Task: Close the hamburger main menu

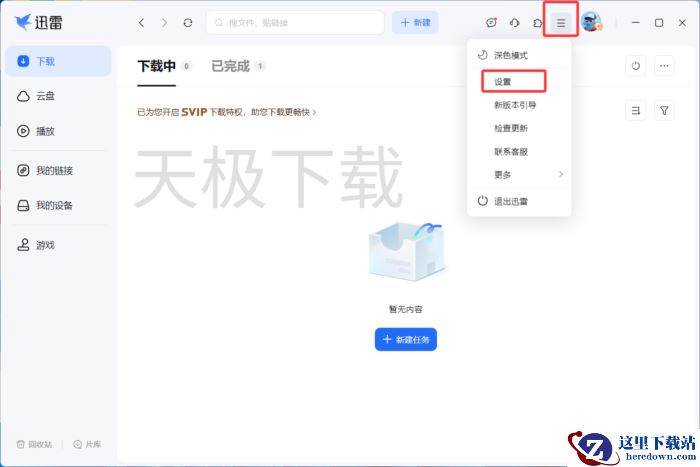Action: pyautogui.click(x=561, y=23)
